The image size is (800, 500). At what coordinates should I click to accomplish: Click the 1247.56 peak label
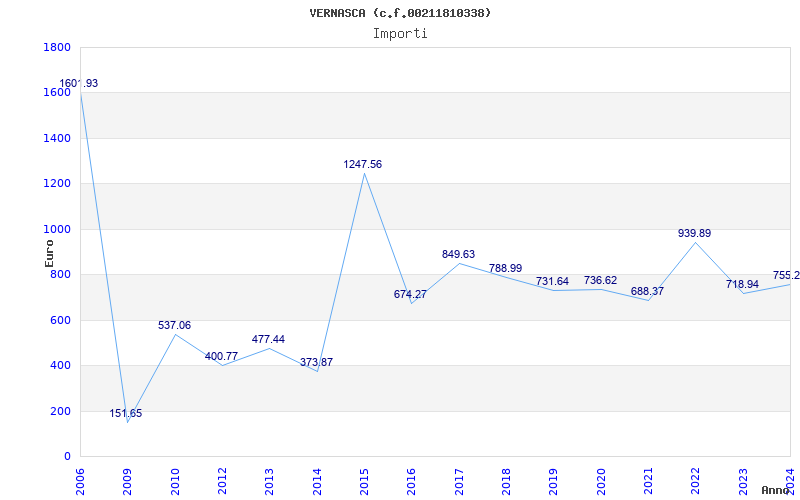363,165
